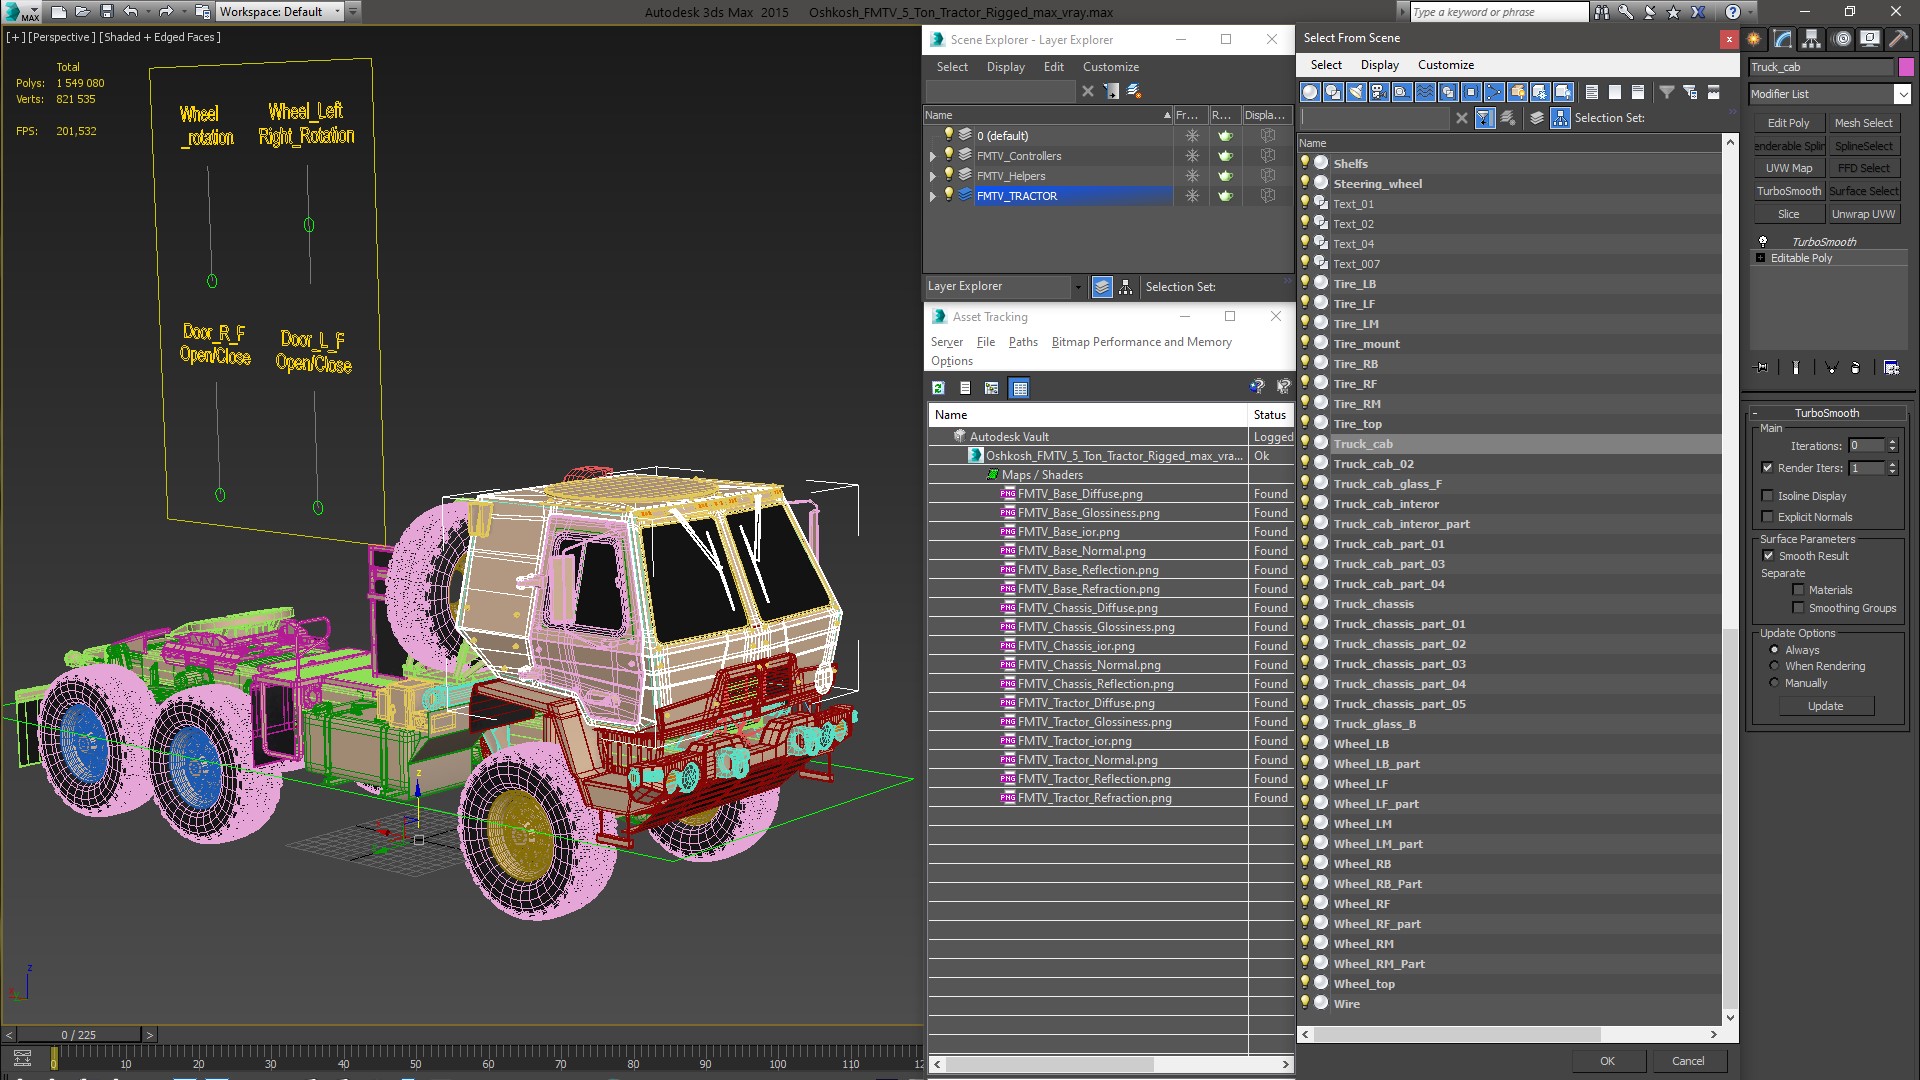
Task: Click the Select All list icon
Action: click(1592, 92)
